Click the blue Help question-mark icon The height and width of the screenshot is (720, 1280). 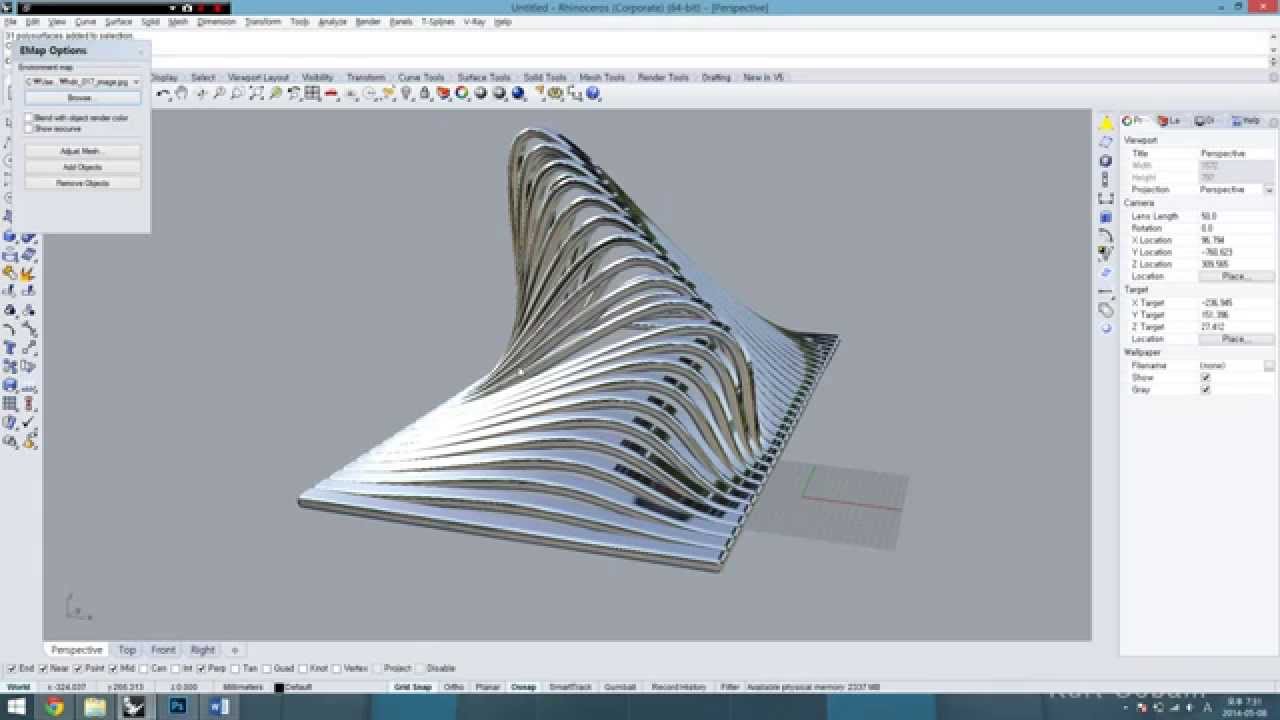pyautogui.click(x=593, y=93)
